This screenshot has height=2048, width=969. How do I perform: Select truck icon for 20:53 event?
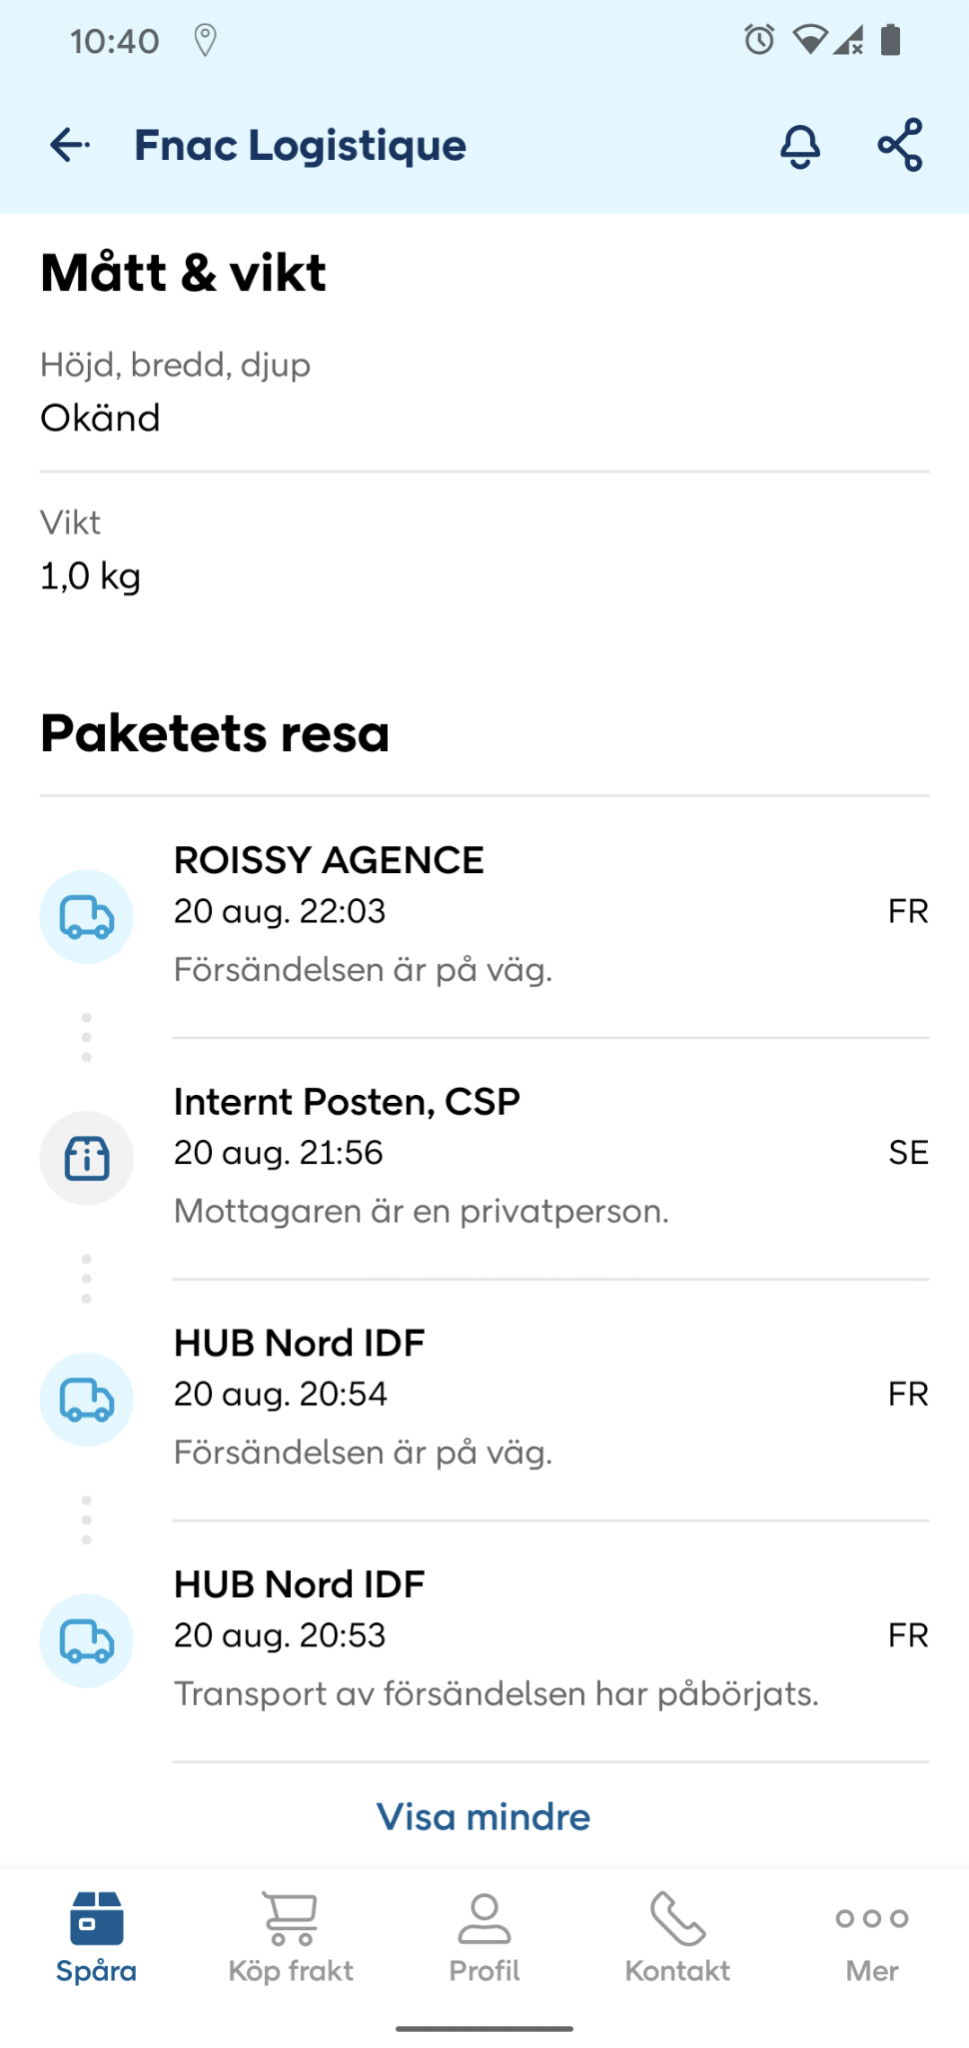point(87,1640)
